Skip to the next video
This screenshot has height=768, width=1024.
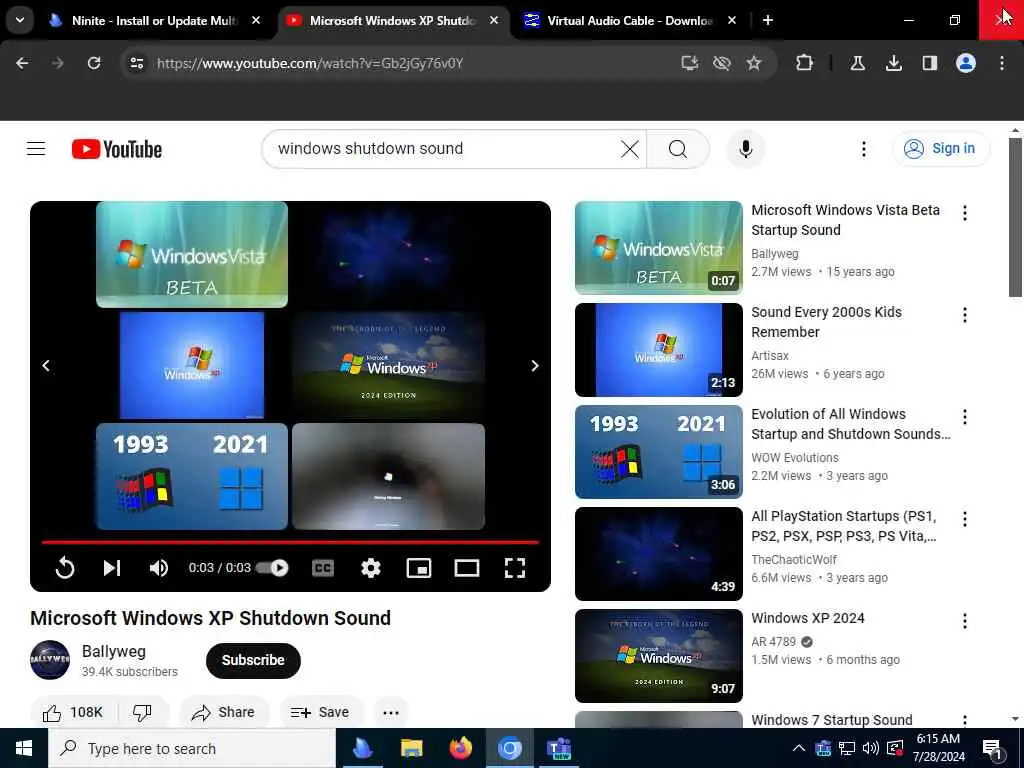click(x=112, y=568)
